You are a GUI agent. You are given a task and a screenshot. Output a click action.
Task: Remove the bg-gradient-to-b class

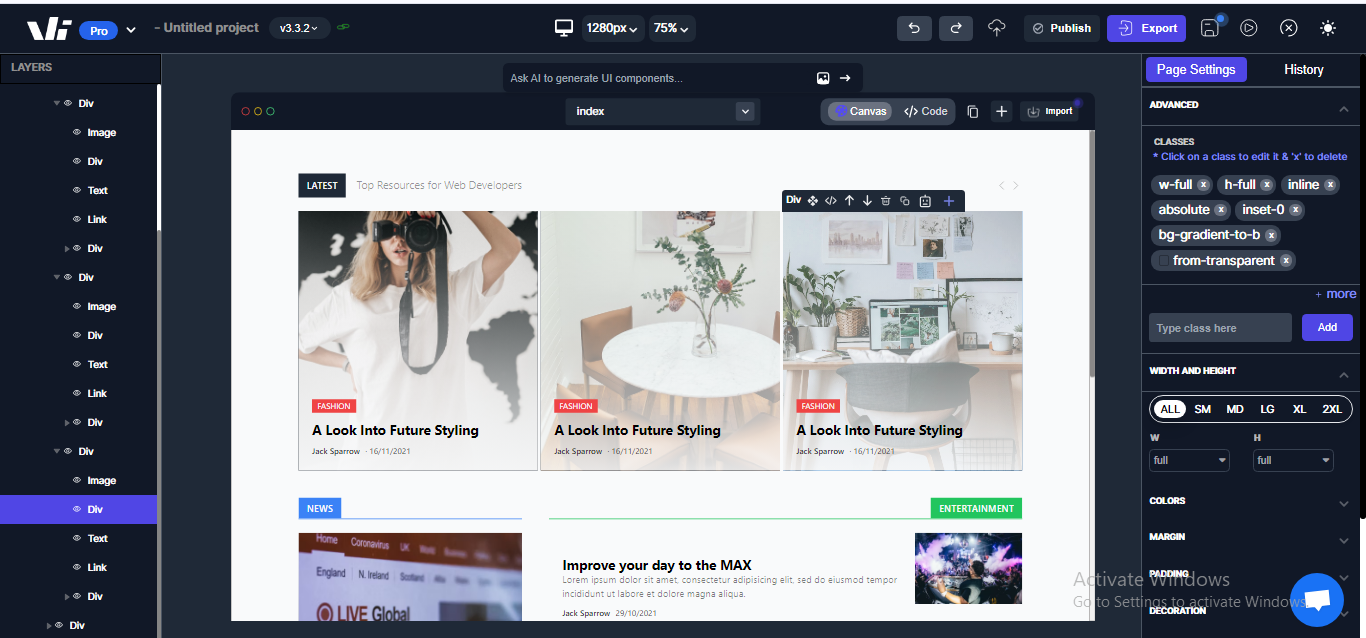(1271, 235)
